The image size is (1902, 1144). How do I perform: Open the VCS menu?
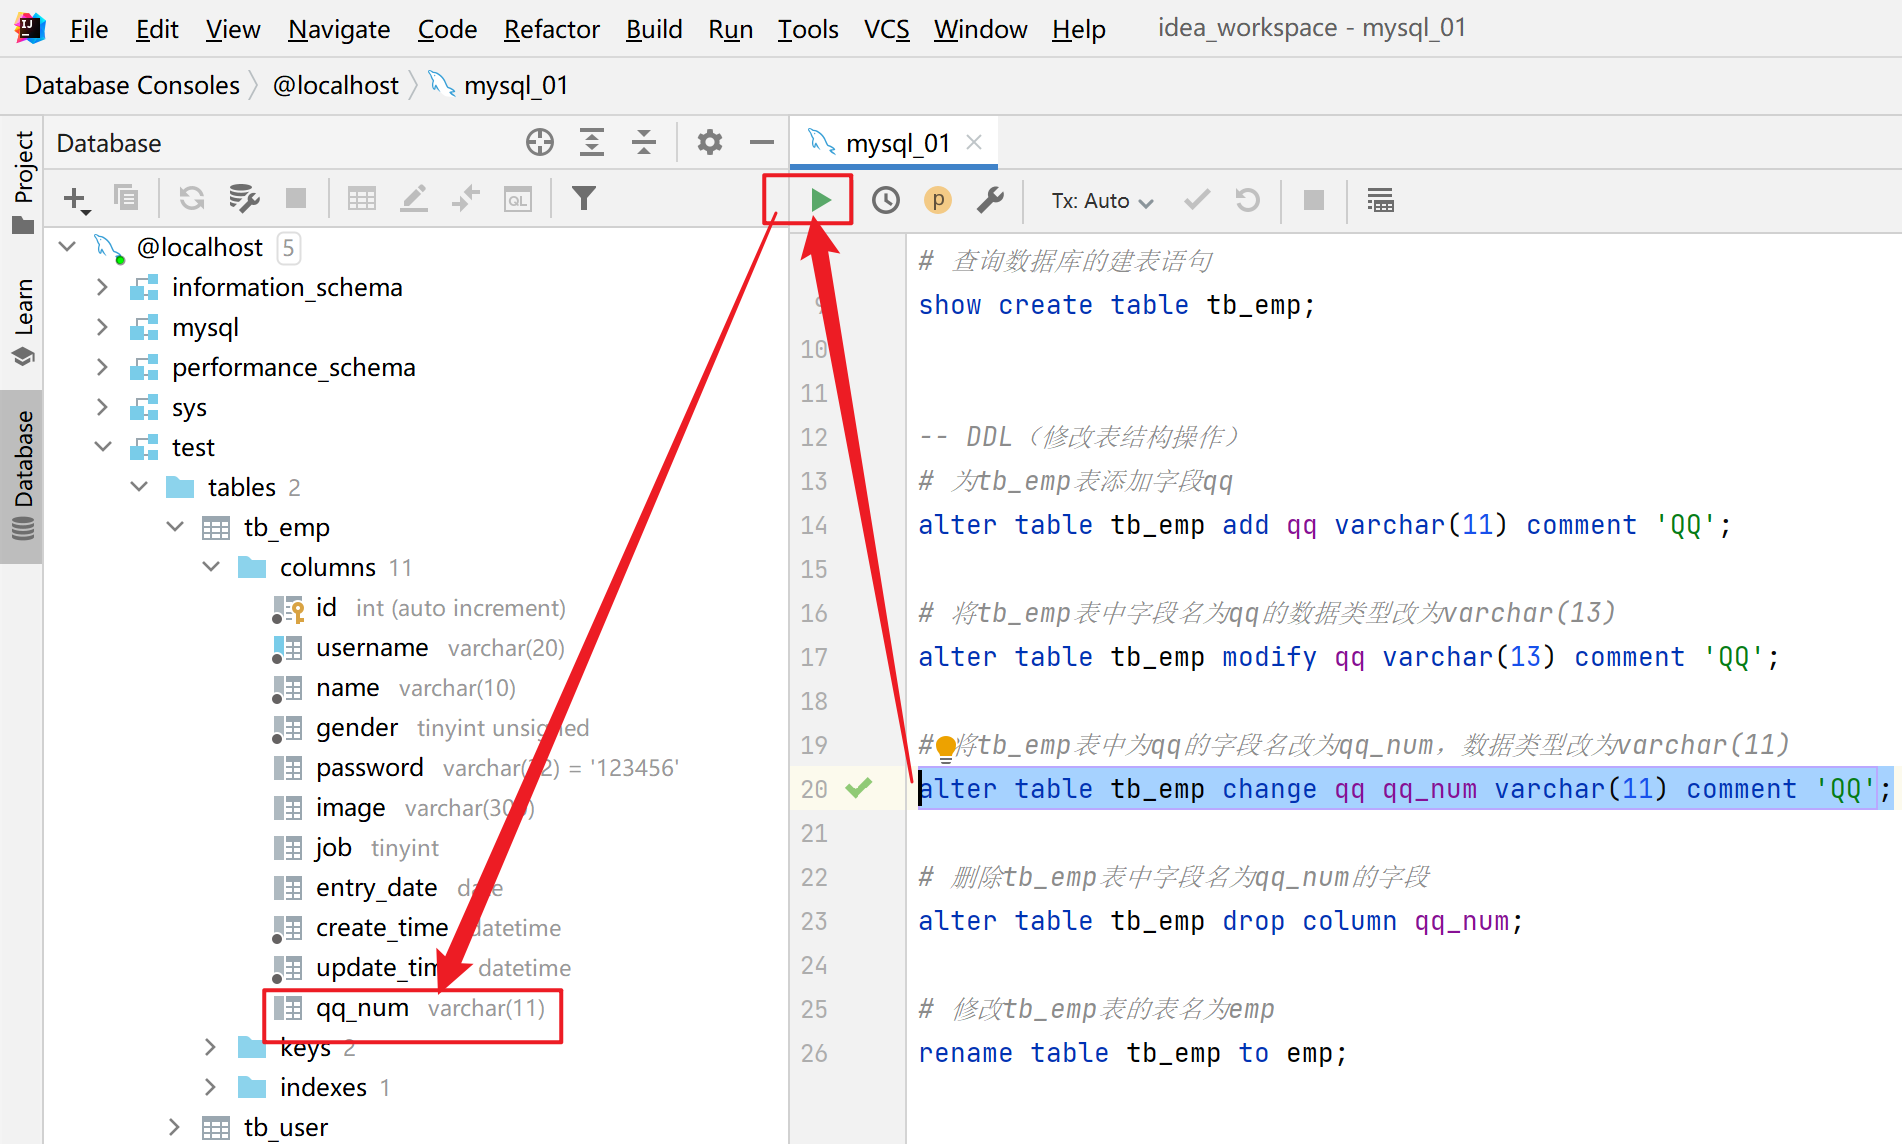click(886, 29)
